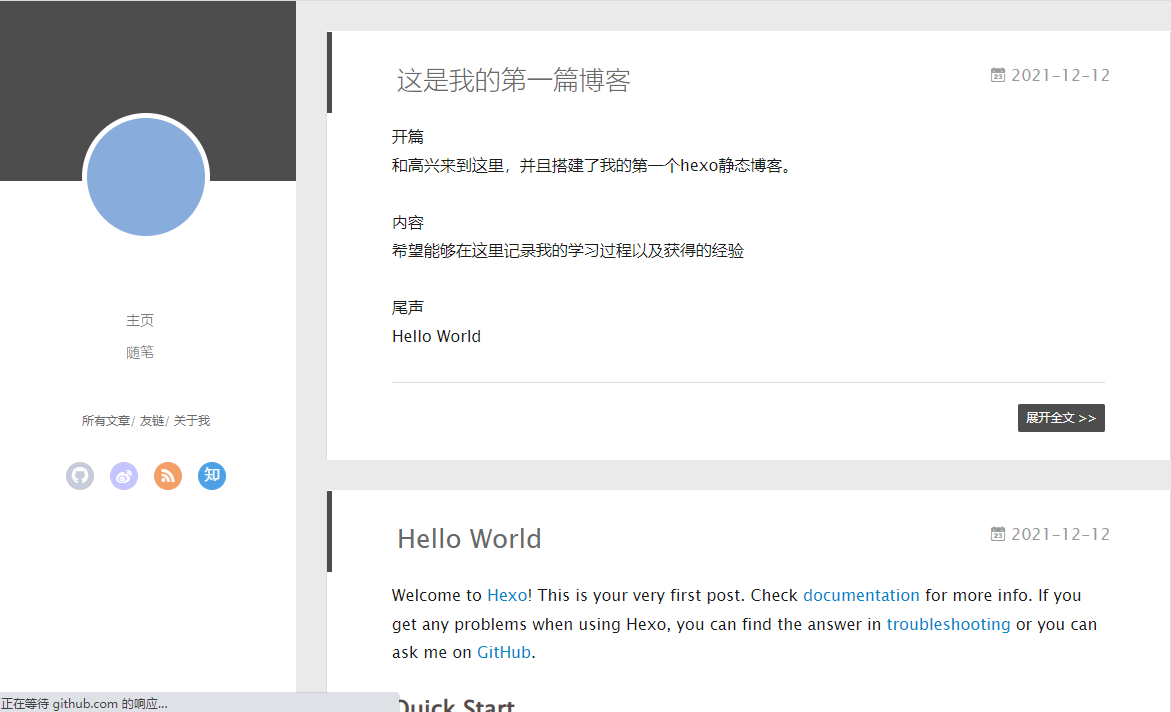Click the line 希望能够在这里记录我的学习过程
Viewport: 1171px width, 712px height.
568,251
